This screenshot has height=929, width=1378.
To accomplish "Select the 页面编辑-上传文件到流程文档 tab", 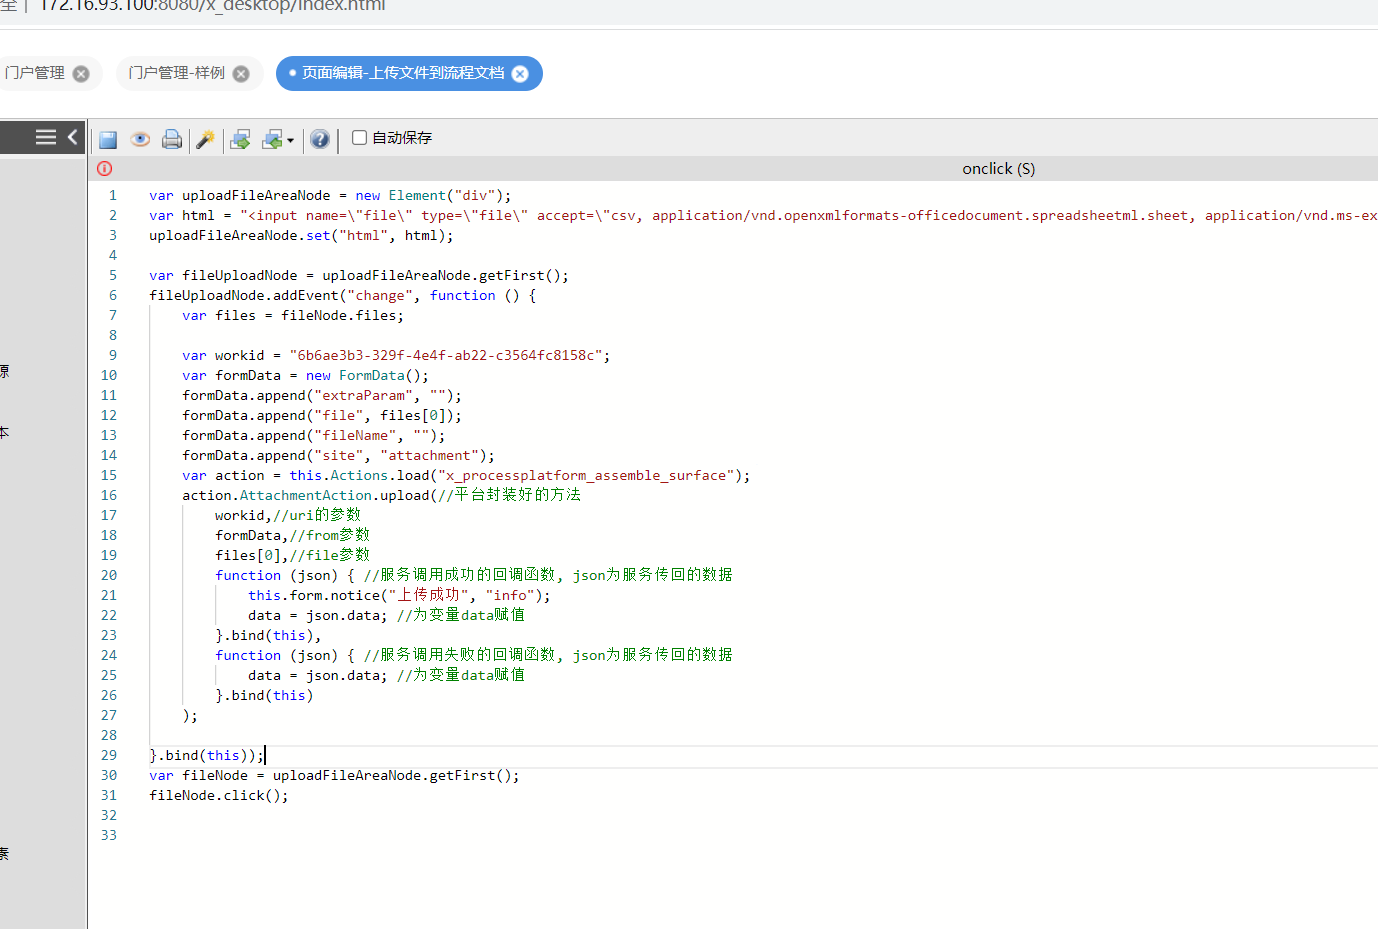I will point(403,73).
